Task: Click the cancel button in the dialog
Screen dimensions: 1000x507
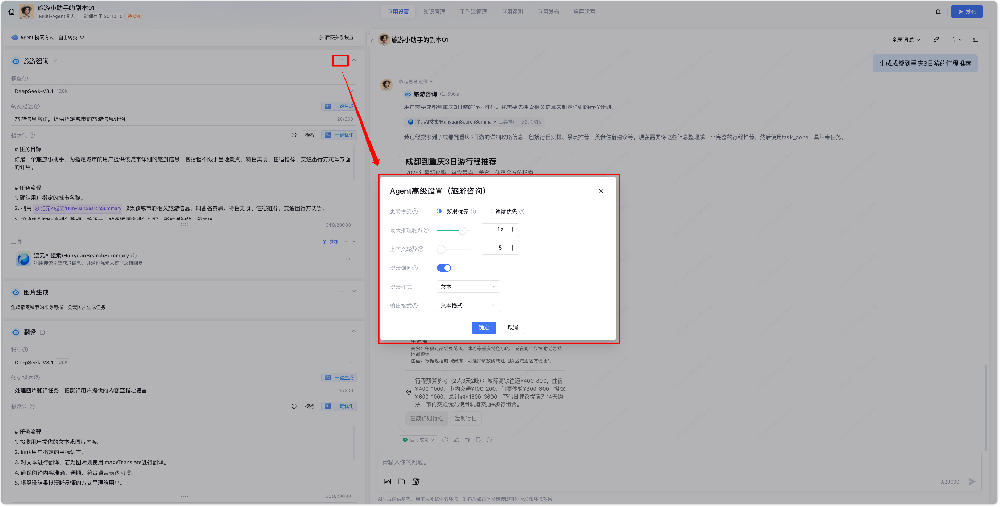Action: pyautogui.click(x=513, y=328)
